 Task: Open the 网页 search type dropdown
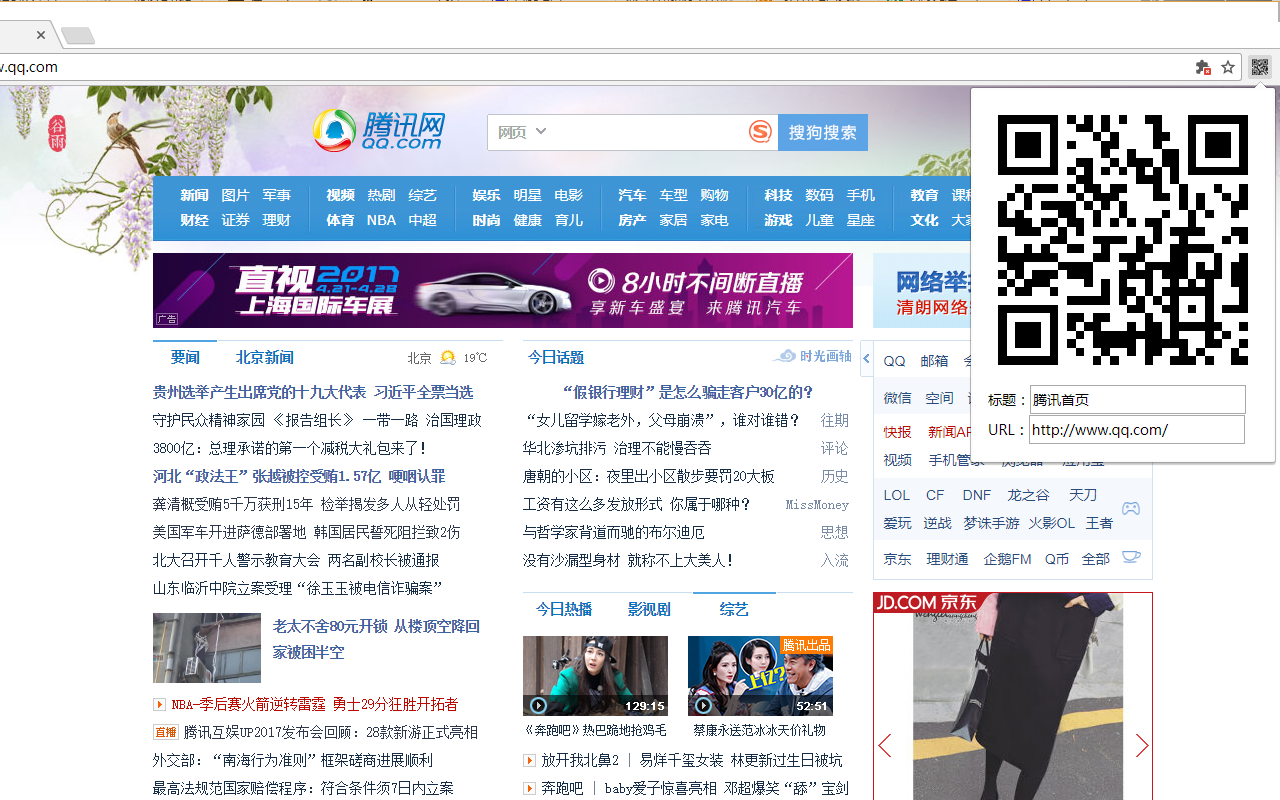[523, 132]
